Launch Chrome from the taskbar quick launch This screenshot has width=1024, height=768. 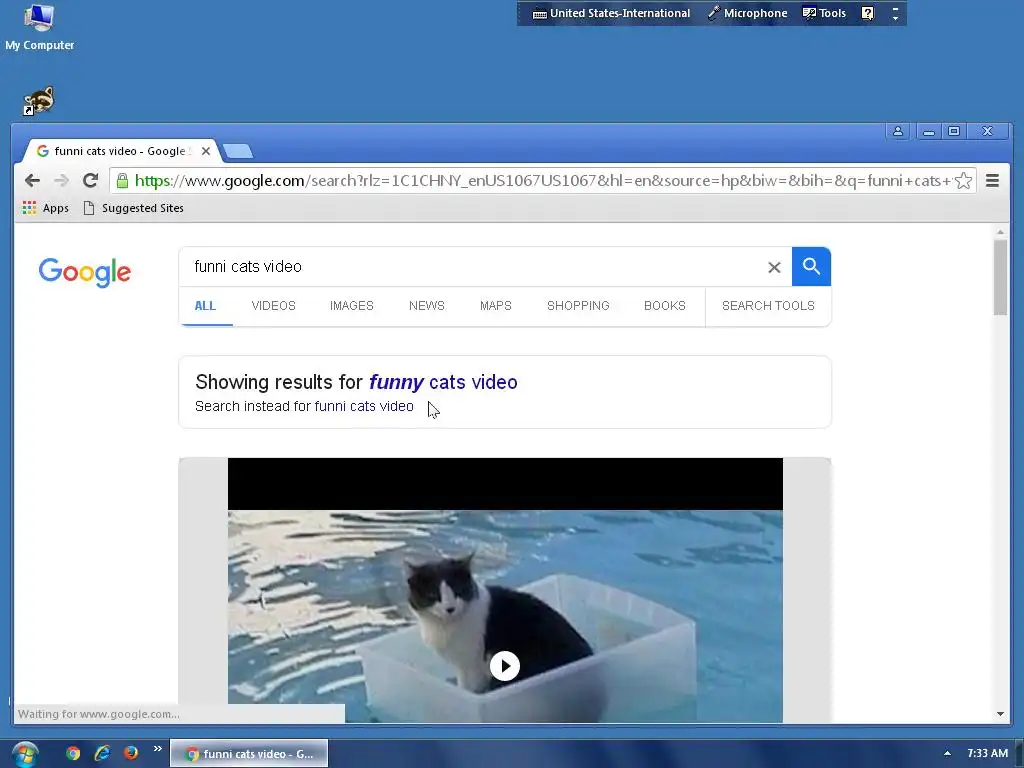[x=73, y=753]
